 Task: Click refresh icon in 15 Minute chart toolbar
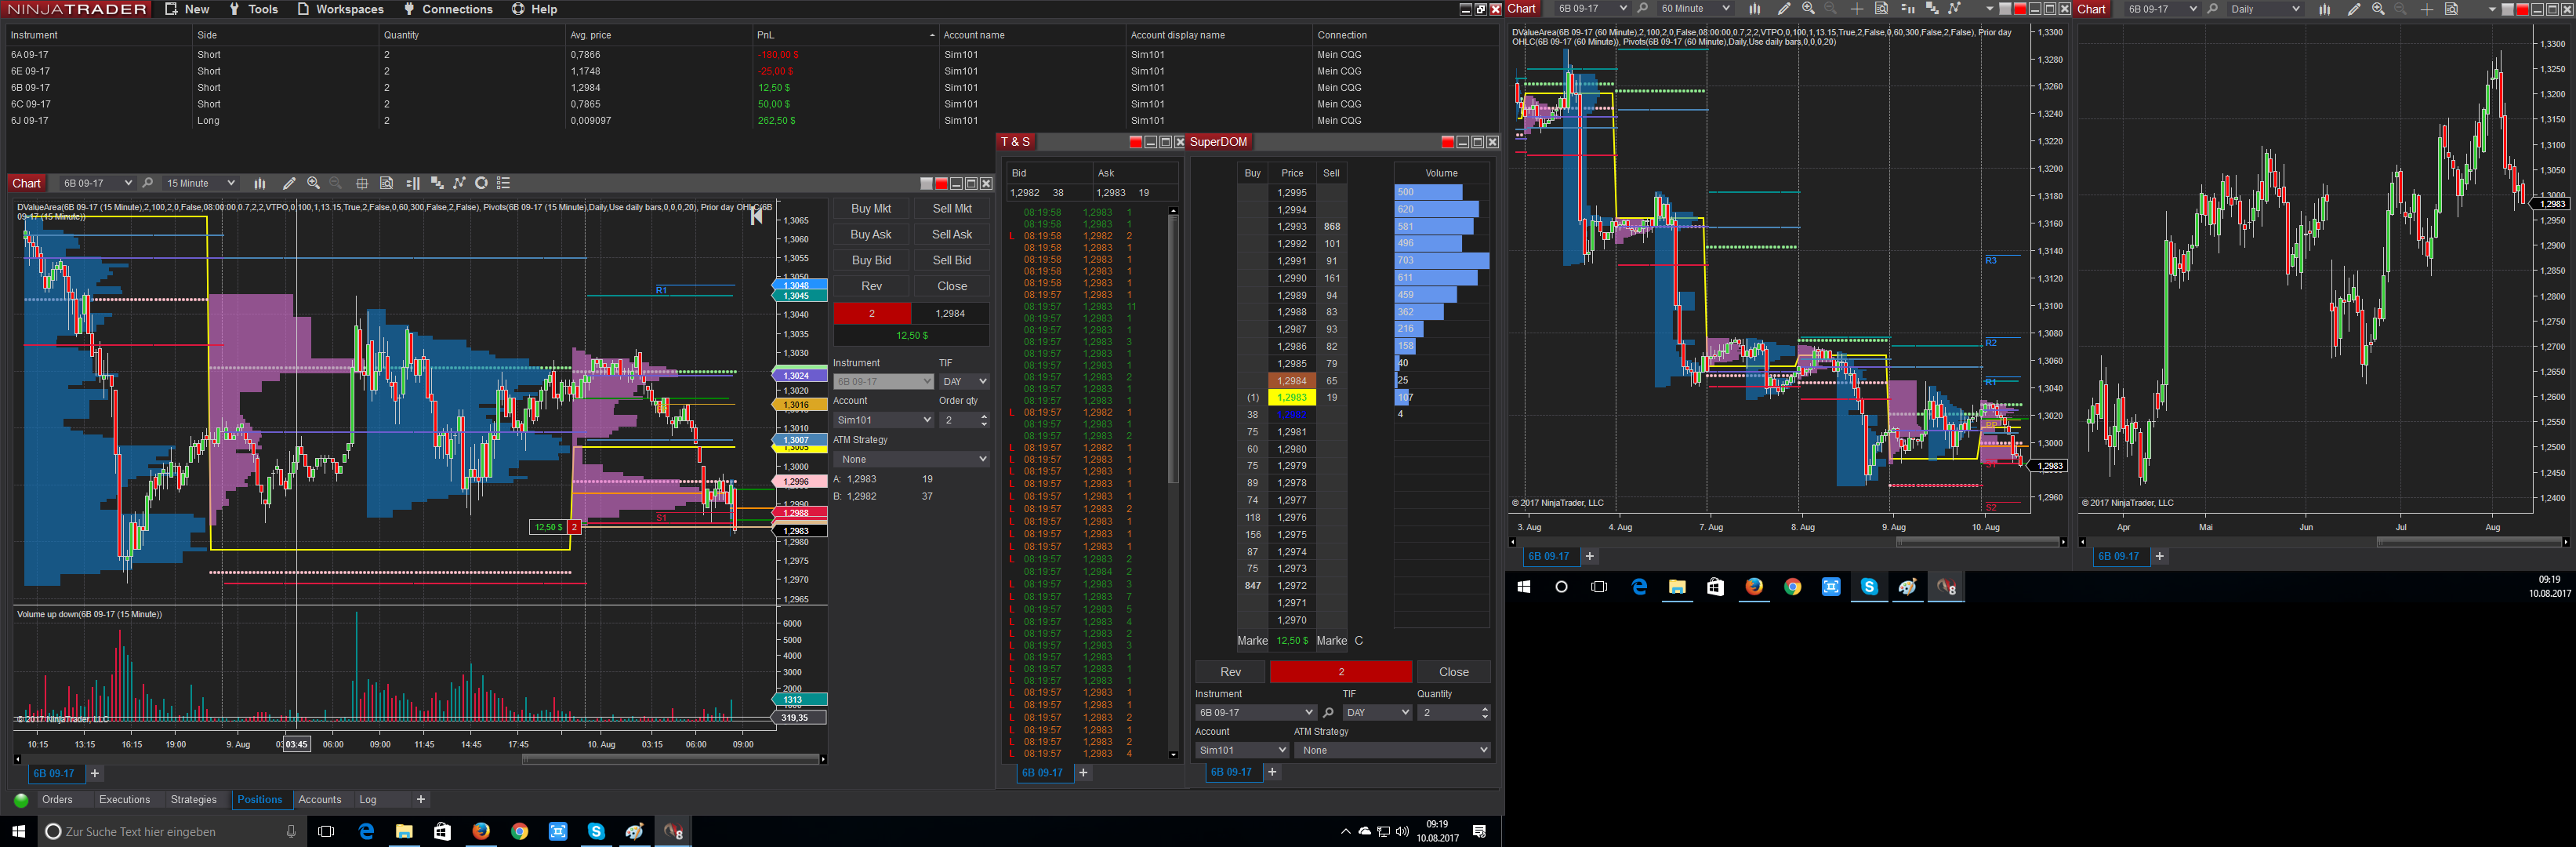[x=482, y=183]
